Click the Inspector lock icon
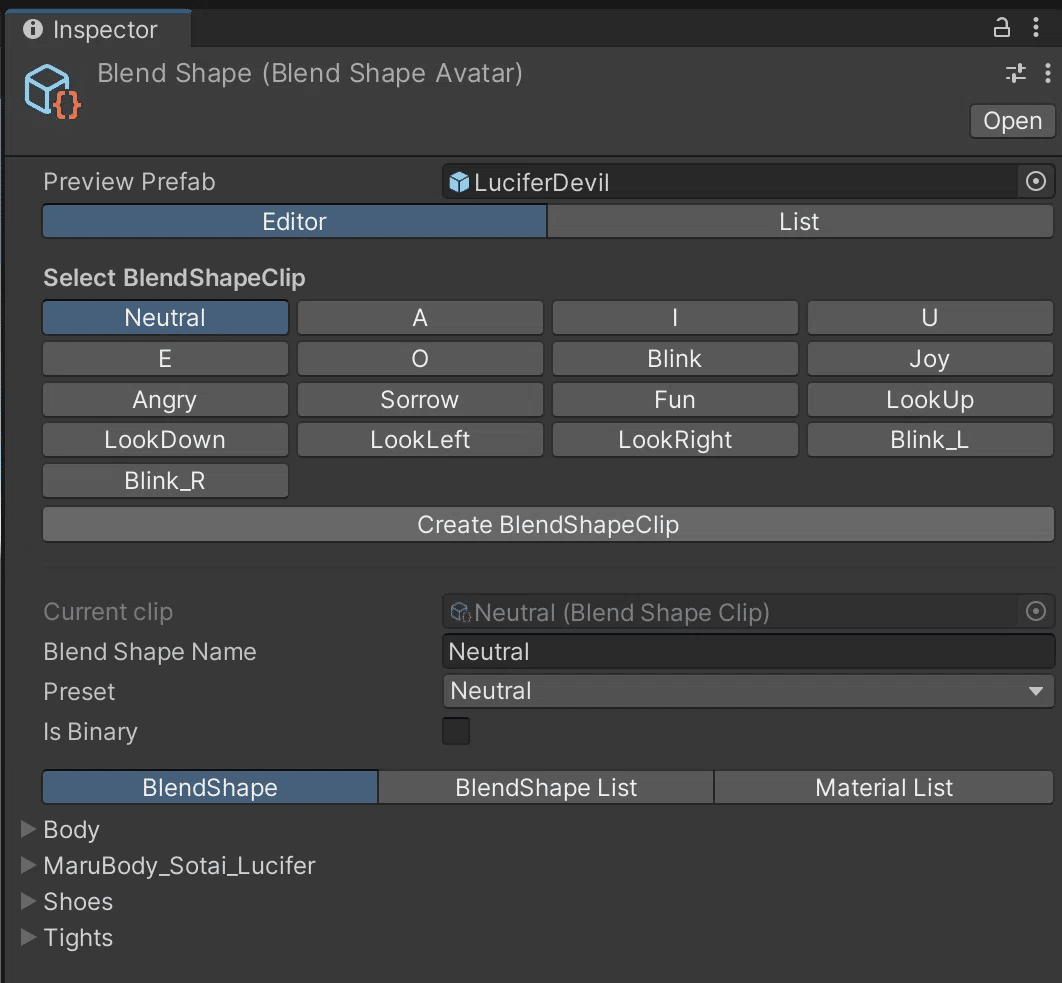 (1001, 28)
